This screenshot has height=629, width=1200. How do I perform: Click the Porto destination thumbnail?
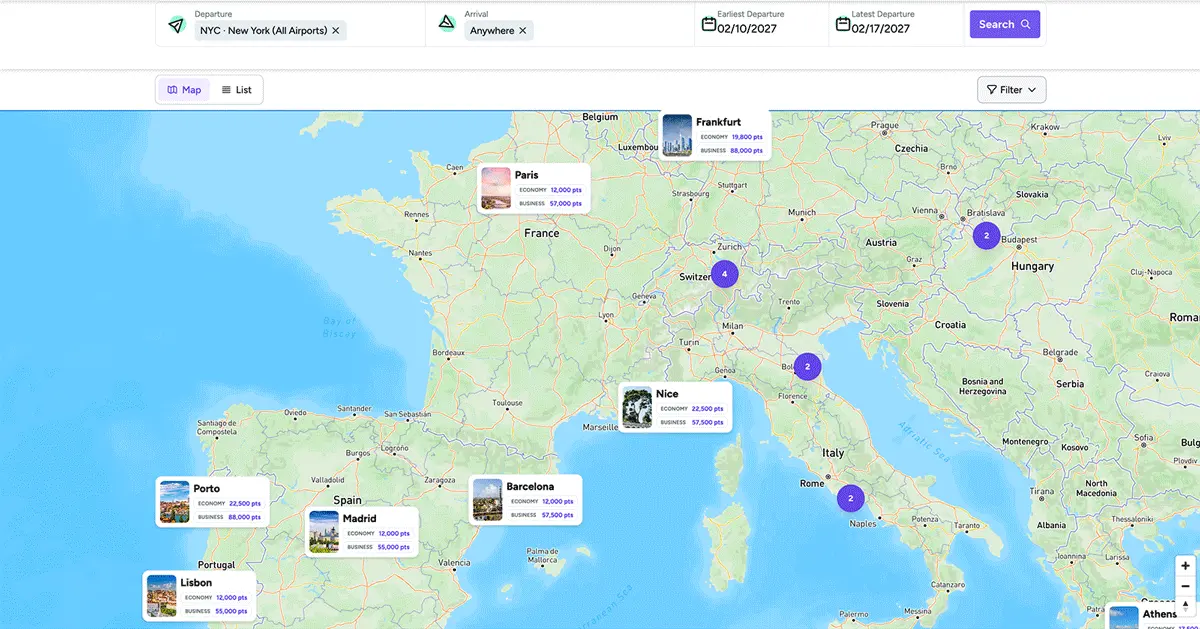point(174,502)
